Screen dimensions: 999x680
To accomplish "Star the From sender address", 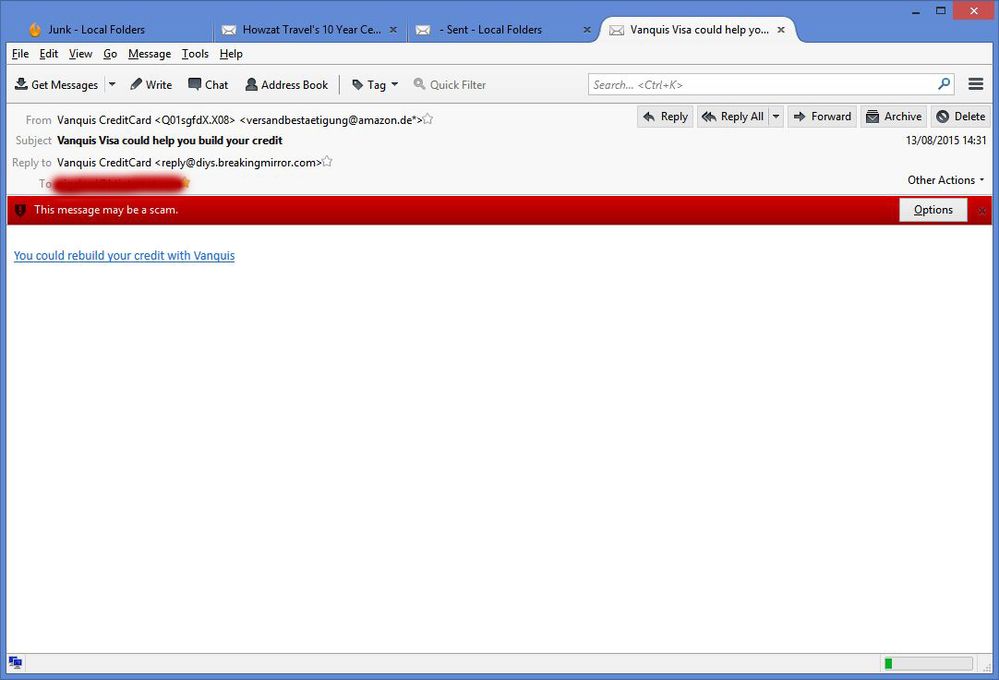I will (428, 119).
